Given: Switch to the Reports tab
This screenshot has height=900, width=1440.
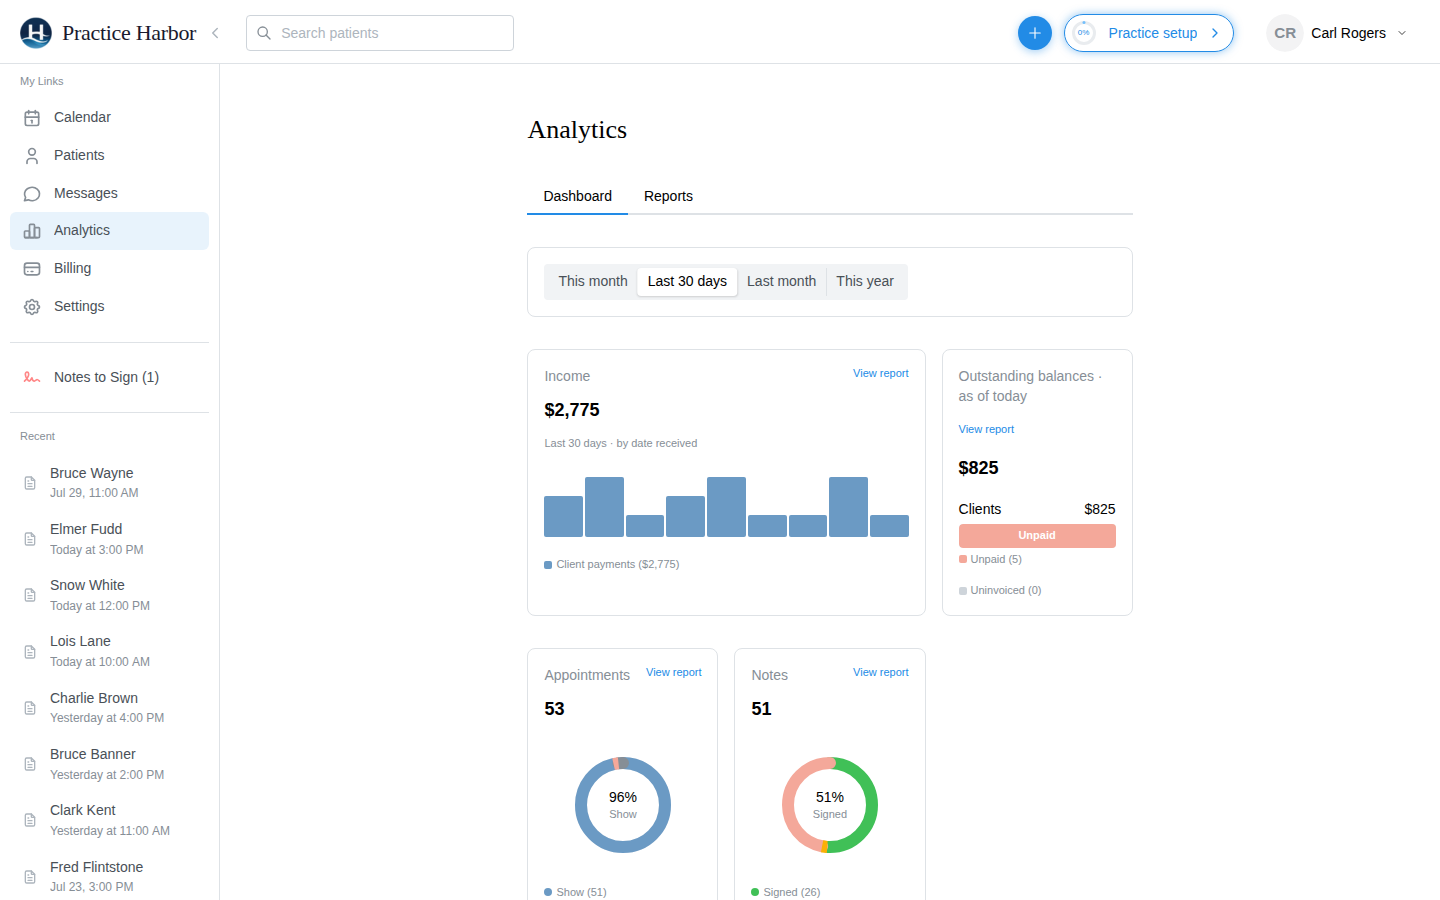Looking at the screenshot, I should pyautogui.click(x=668, y=196).
